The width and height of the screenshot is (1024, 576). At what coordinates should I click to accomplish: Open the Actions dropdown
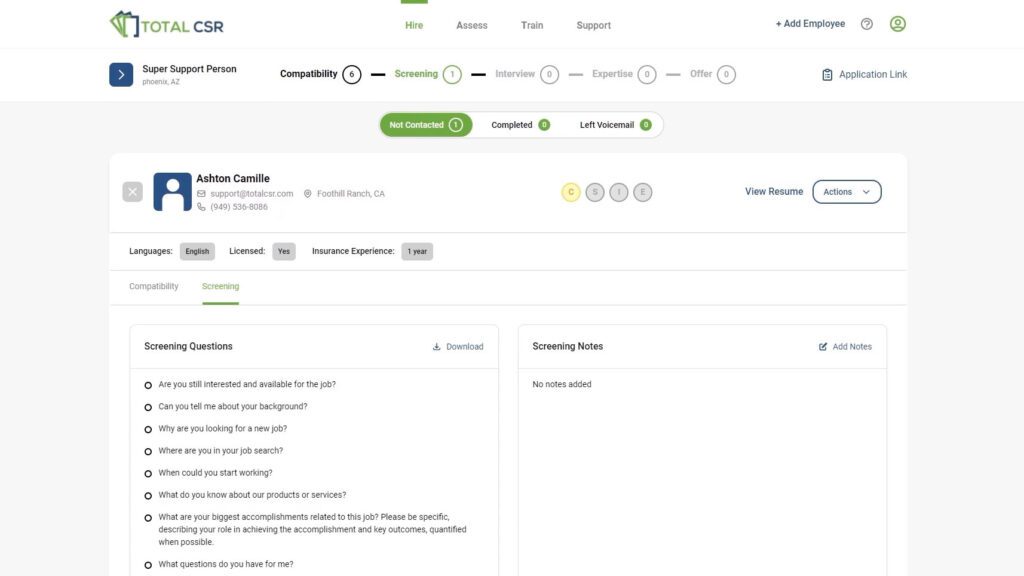(847, 191)
